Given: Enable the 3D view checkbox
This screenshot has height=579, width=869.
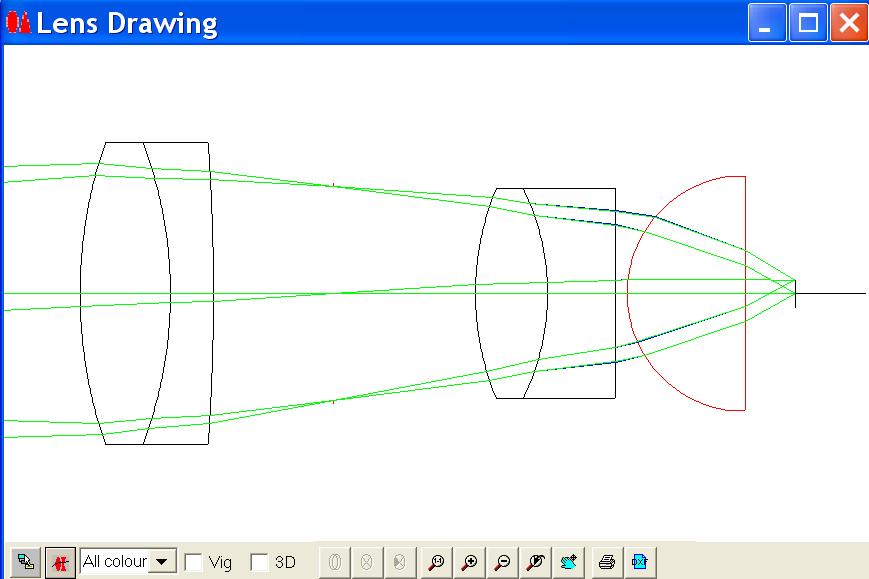Looking at the screenshot, I should 259,562.
